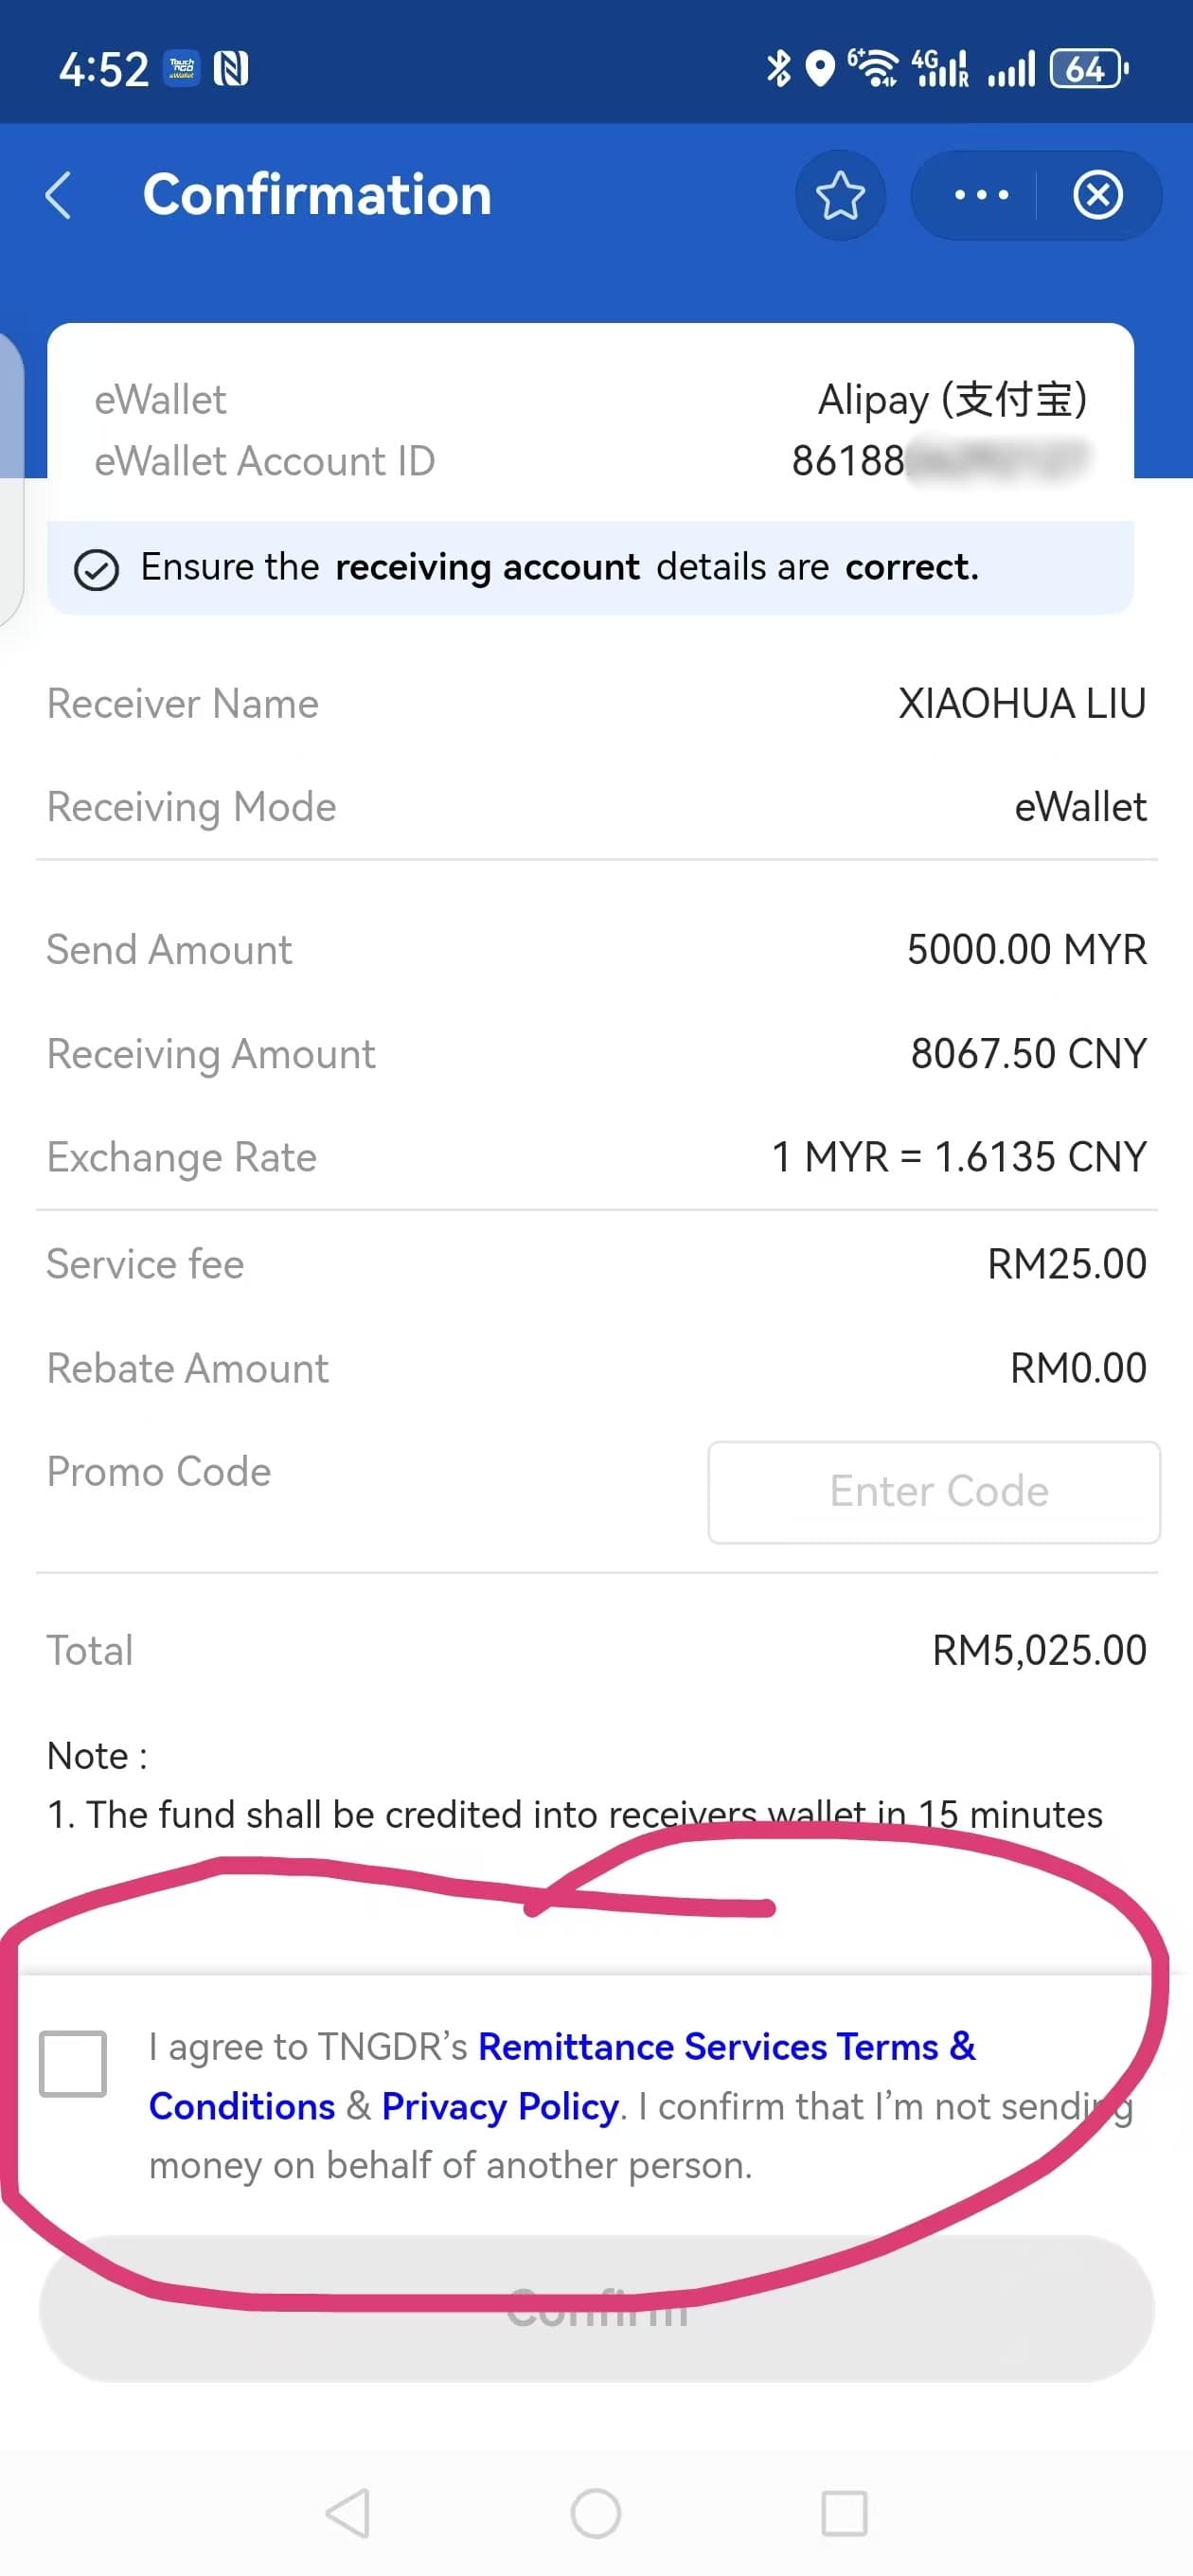Tap the Total amount RM5,025.00
This screenshot has height=2576, width=1193.
pos(1039,1651)
